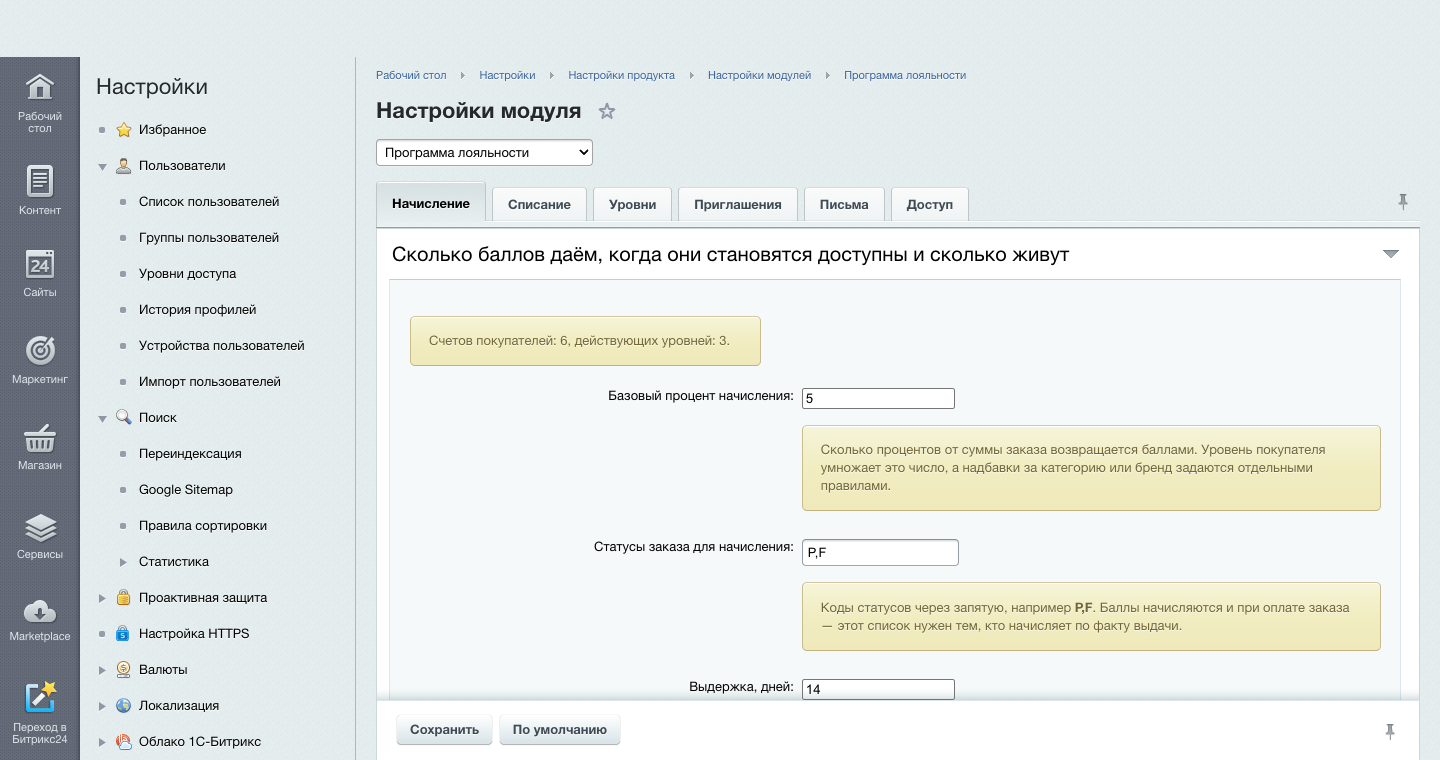Open the Рабочий стол sidebar section
The height and width of the screenshot is (760, 1440).
[39, 101]
